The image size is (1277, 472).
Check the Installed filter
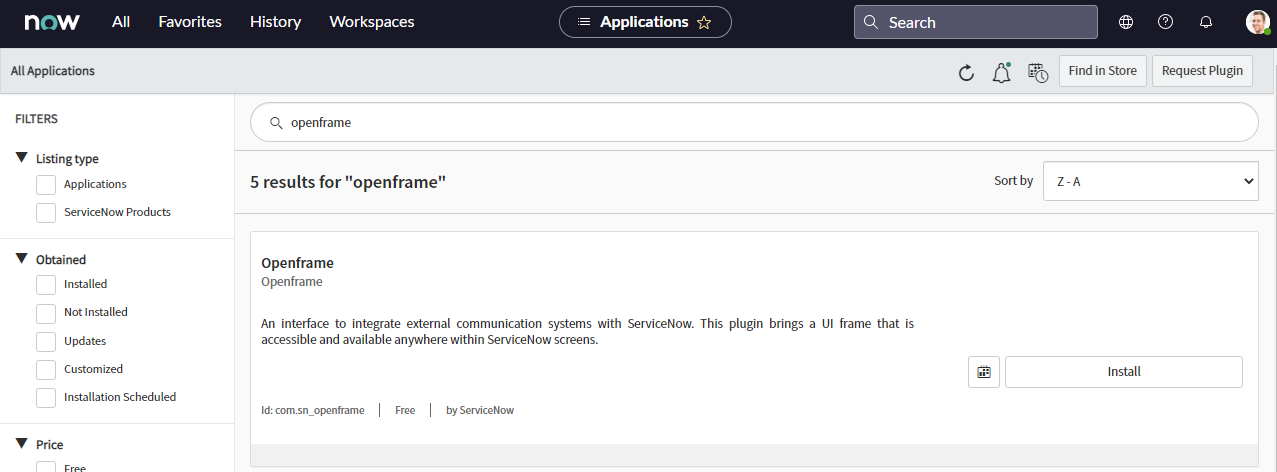pos(46,285)
